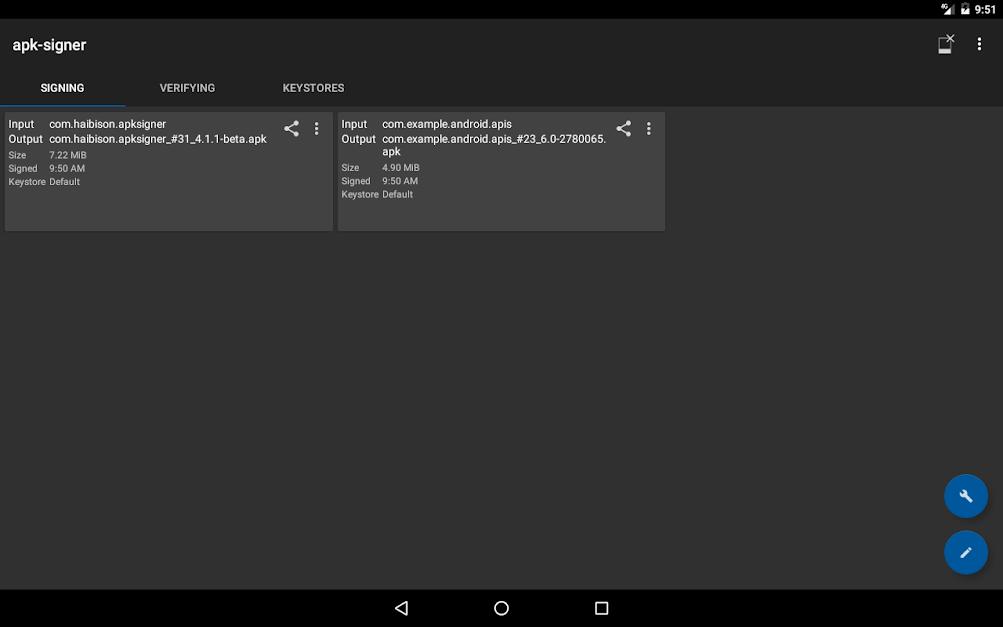The height and width of the screenshot is (627, 1003).
Task: Tap the blue pencil floating button
Action: (x=966, y=552)
